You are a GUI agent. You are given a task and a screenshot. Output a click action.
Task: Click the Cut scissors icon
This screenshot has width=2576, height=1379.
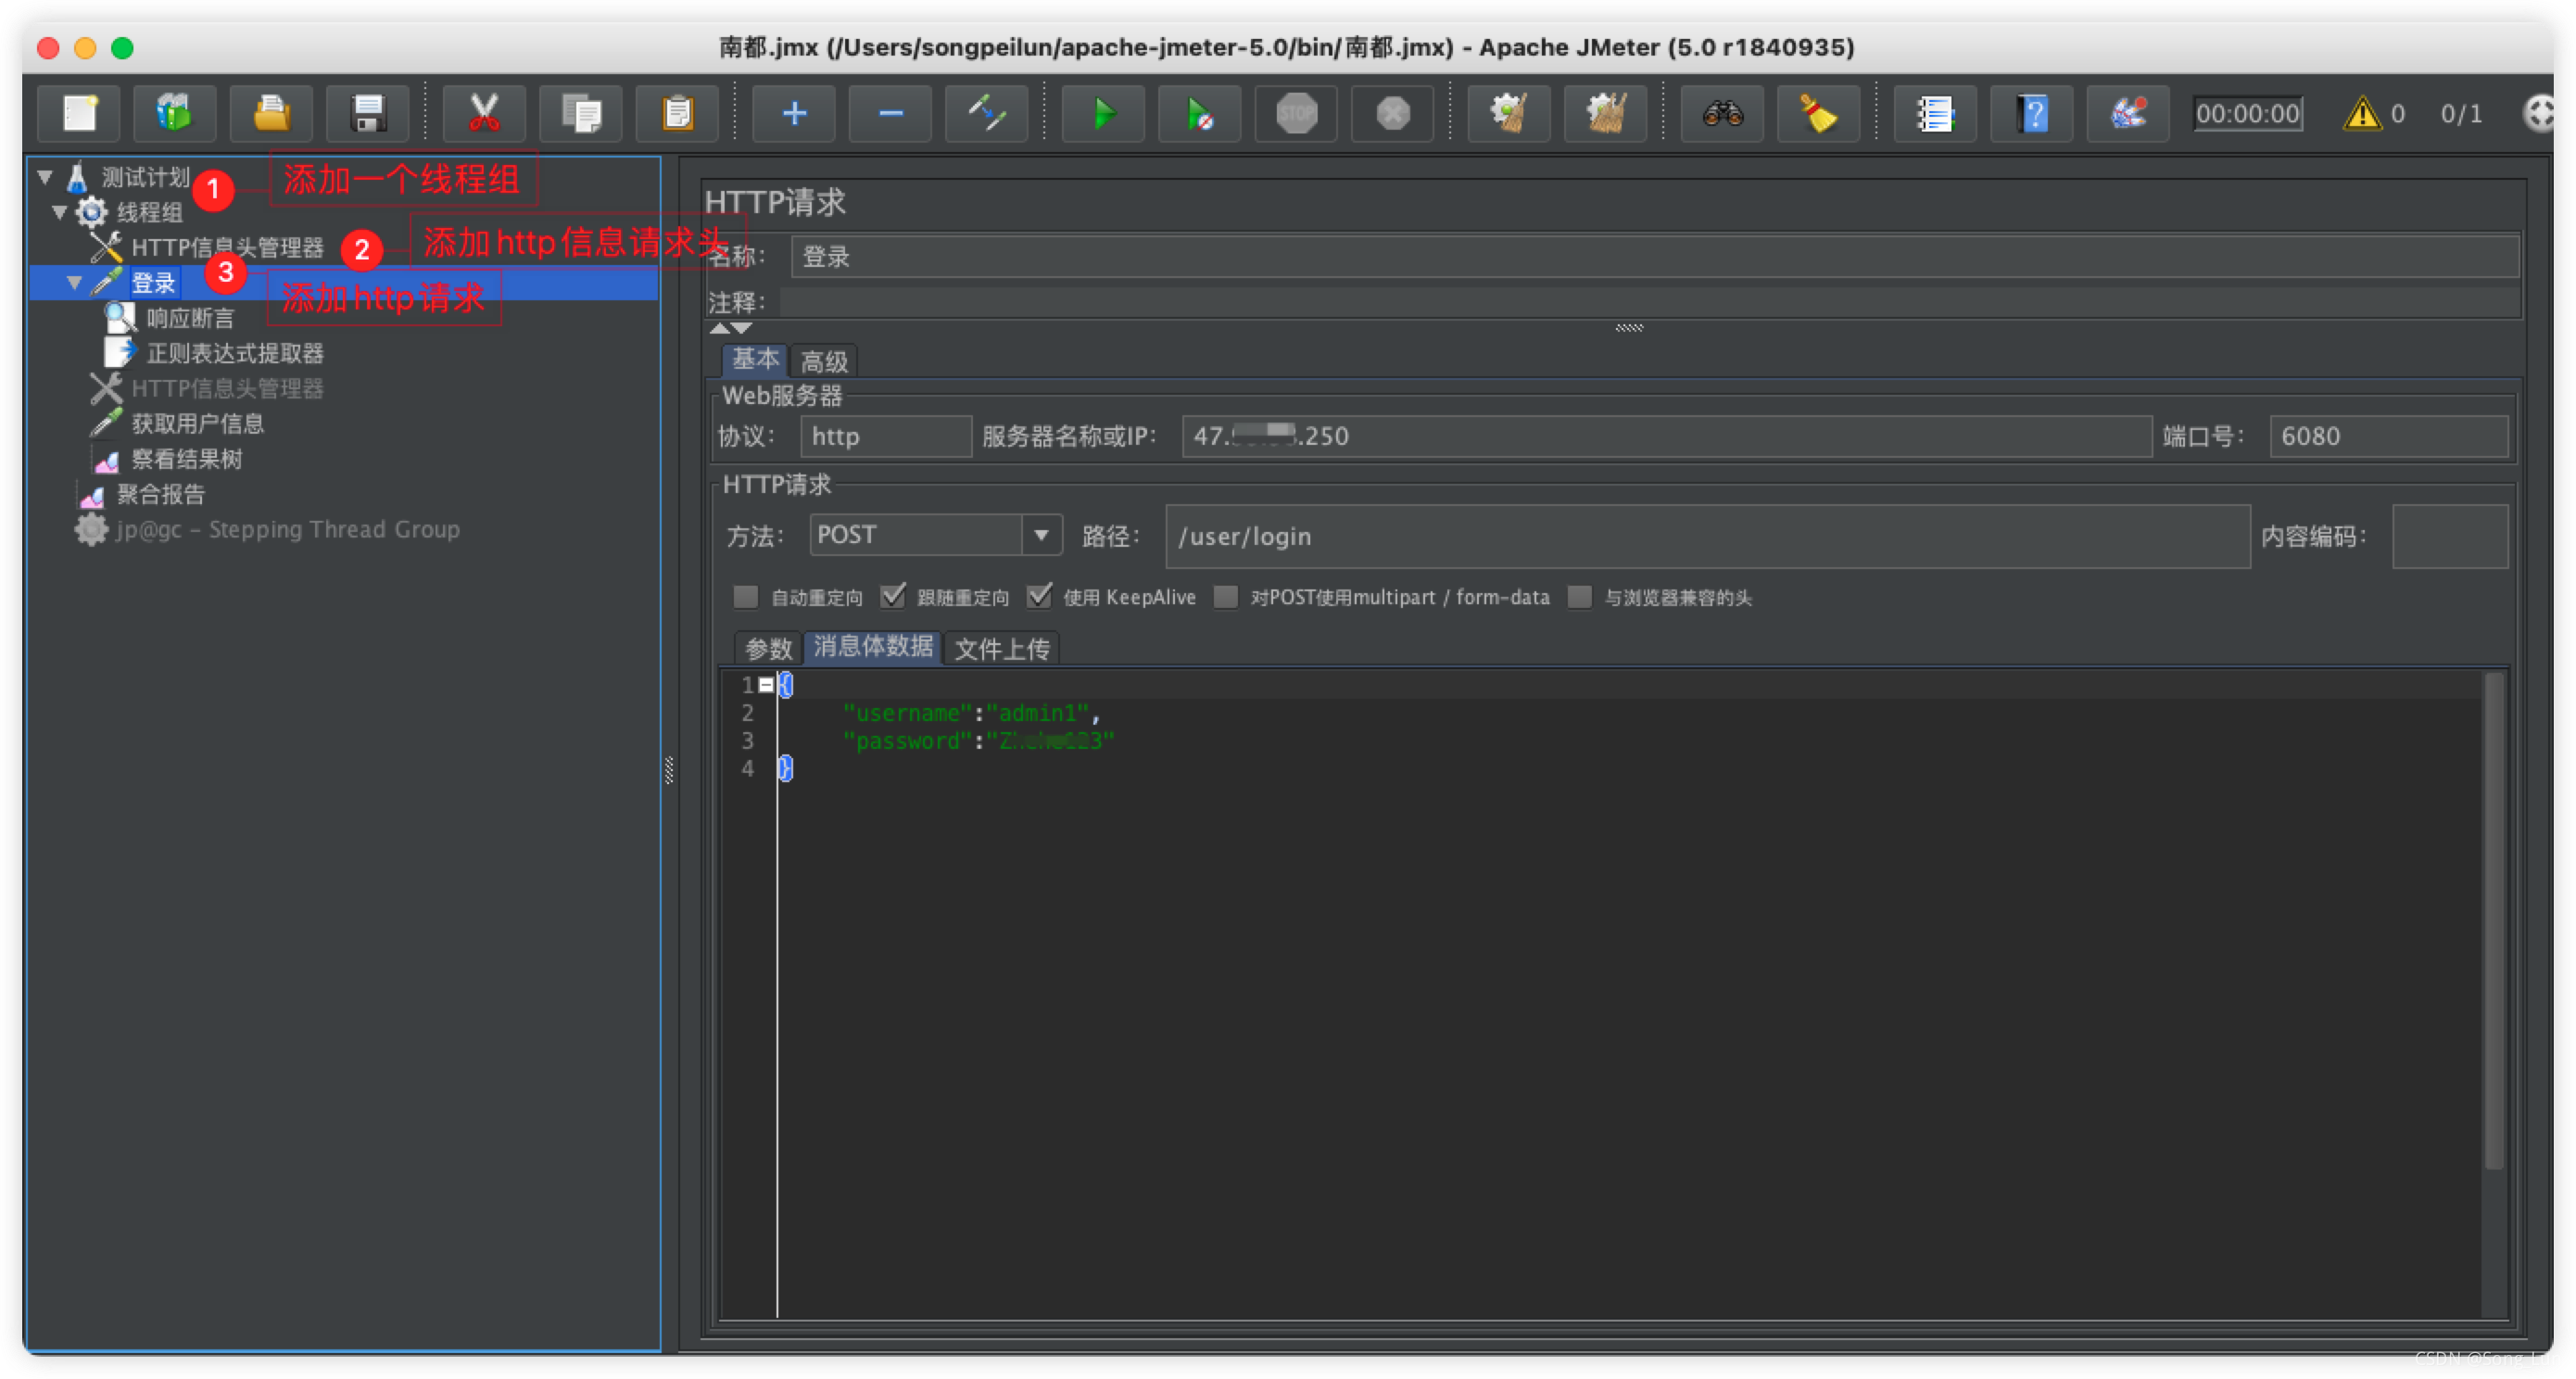pos(484,113)
